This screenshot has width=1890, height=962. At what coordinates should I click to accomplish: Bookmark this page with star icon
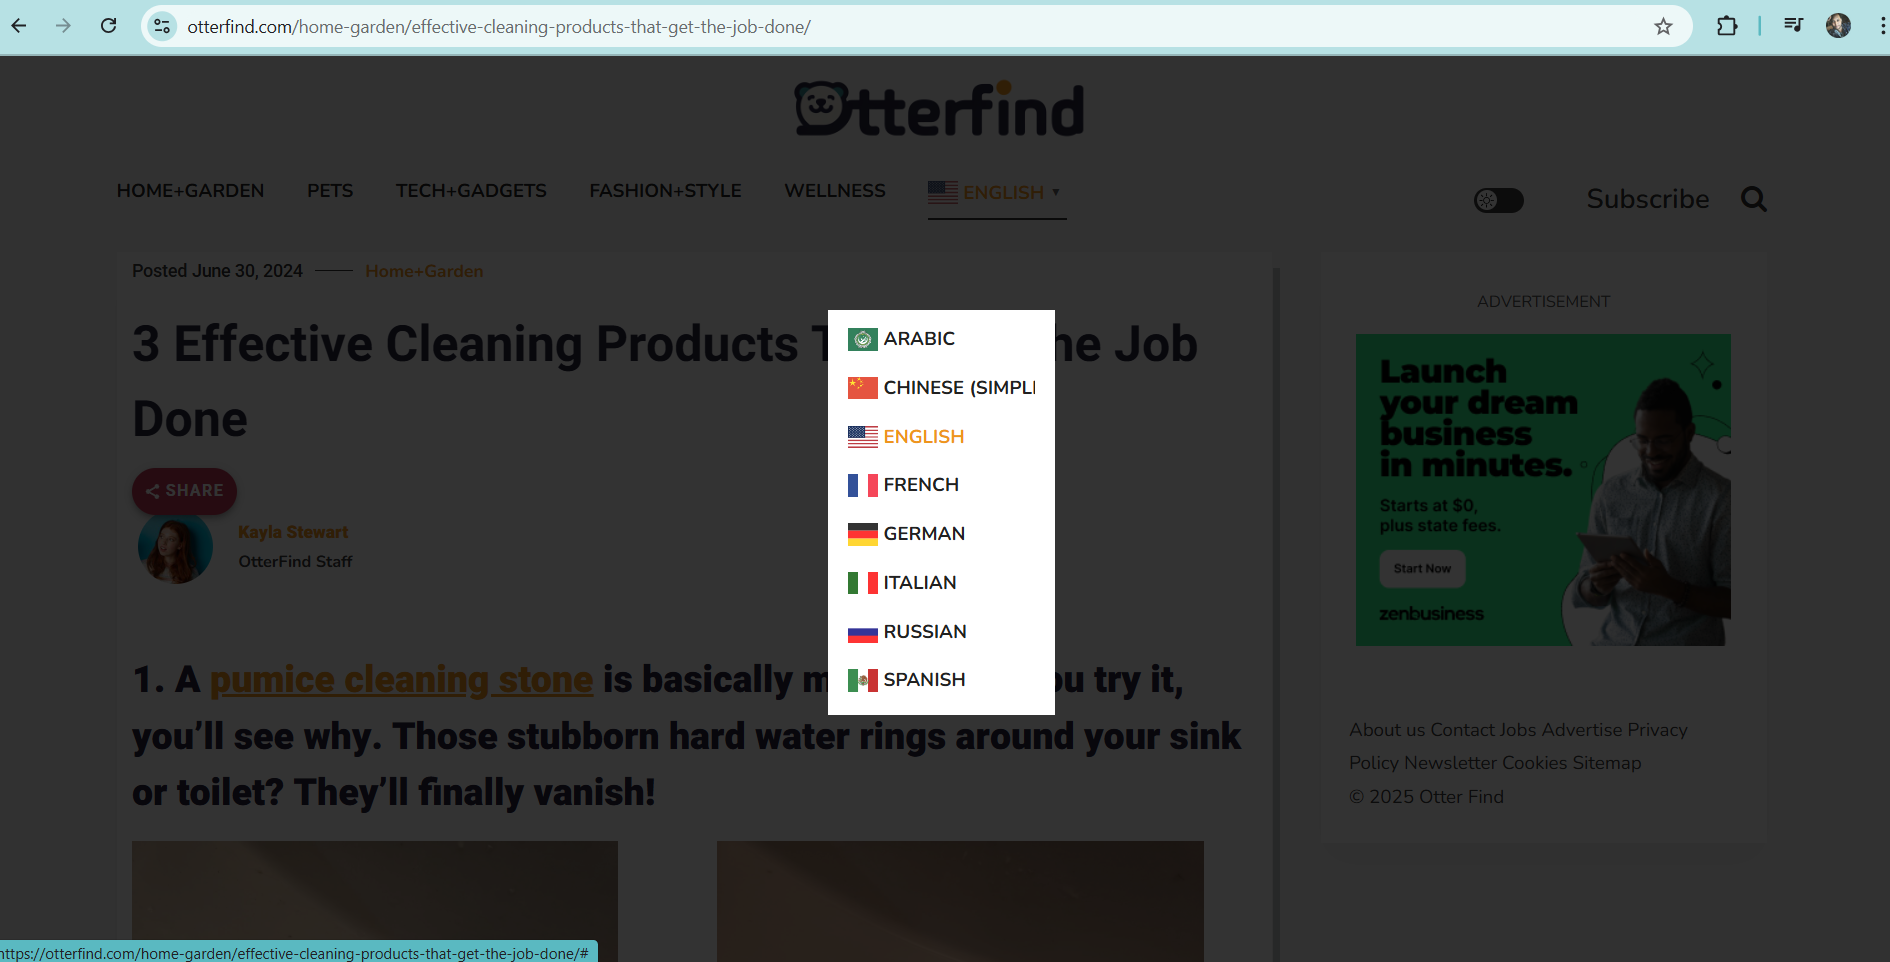(x=1663, y=27)
